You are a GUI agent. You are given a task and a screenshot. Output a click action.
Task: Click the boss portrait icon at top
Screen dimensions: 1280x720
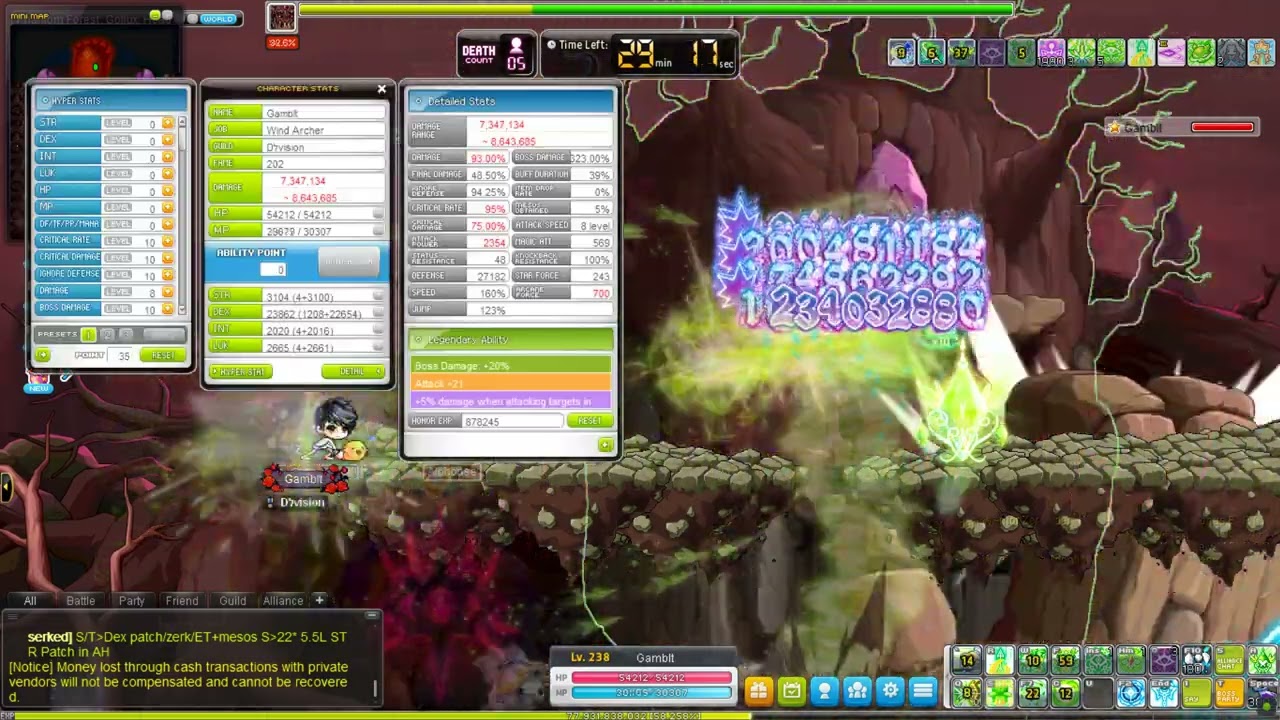[282, 17]
